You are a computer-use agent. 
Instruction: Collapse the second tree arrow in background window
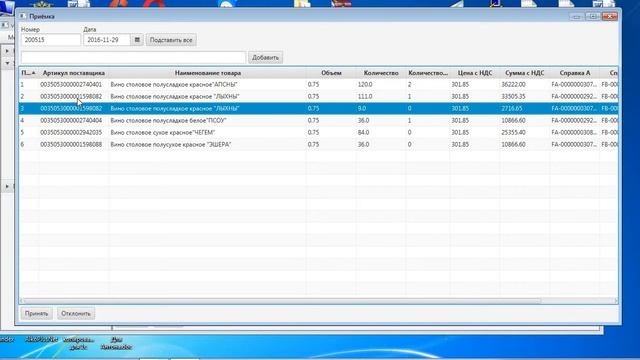[x=7, y=63]
